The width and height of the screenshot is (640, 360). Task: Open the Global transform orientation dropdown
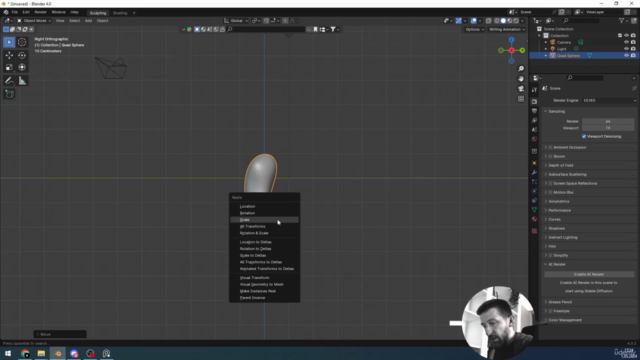click(x=236, y=20)
